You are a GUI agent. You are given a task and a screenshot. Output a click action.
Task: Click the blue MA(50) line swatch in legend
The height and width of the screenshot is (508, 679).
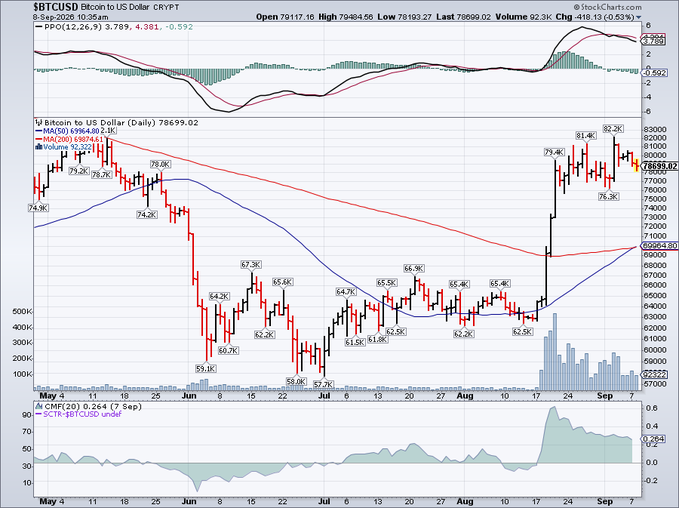pyautogui.click(x=39, y=131)
